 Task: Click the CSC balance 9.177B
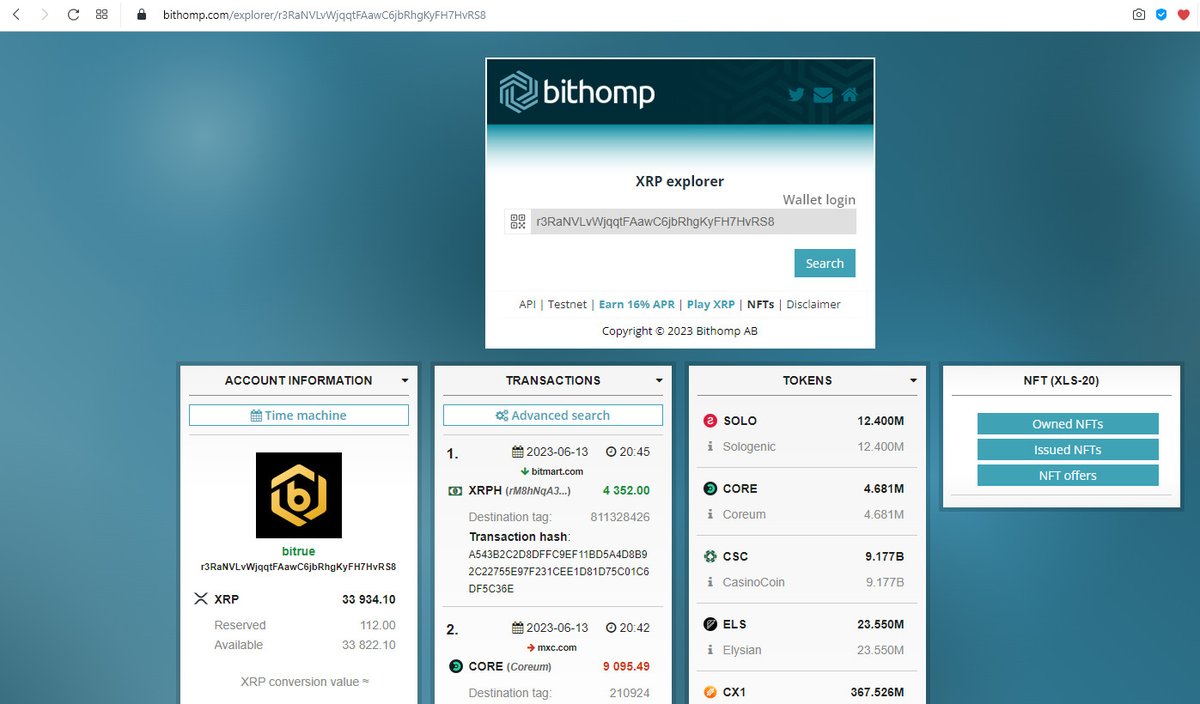pyautogui.click(x=882, y=556)
